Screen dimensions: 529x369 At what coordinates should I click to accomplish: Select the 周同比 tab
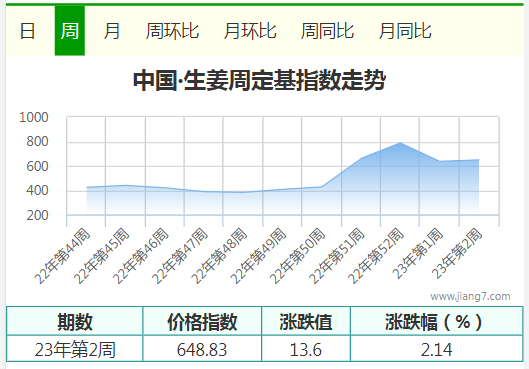click(327, 31)
